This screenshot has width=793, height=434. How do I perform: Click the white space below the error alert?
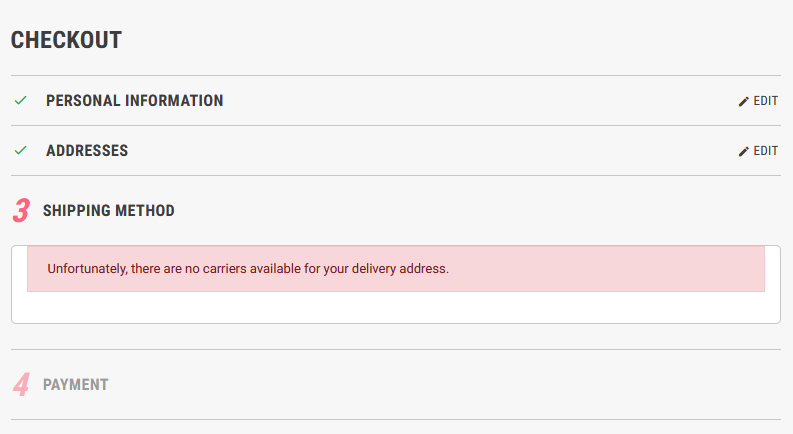click(x=395, y=307)
